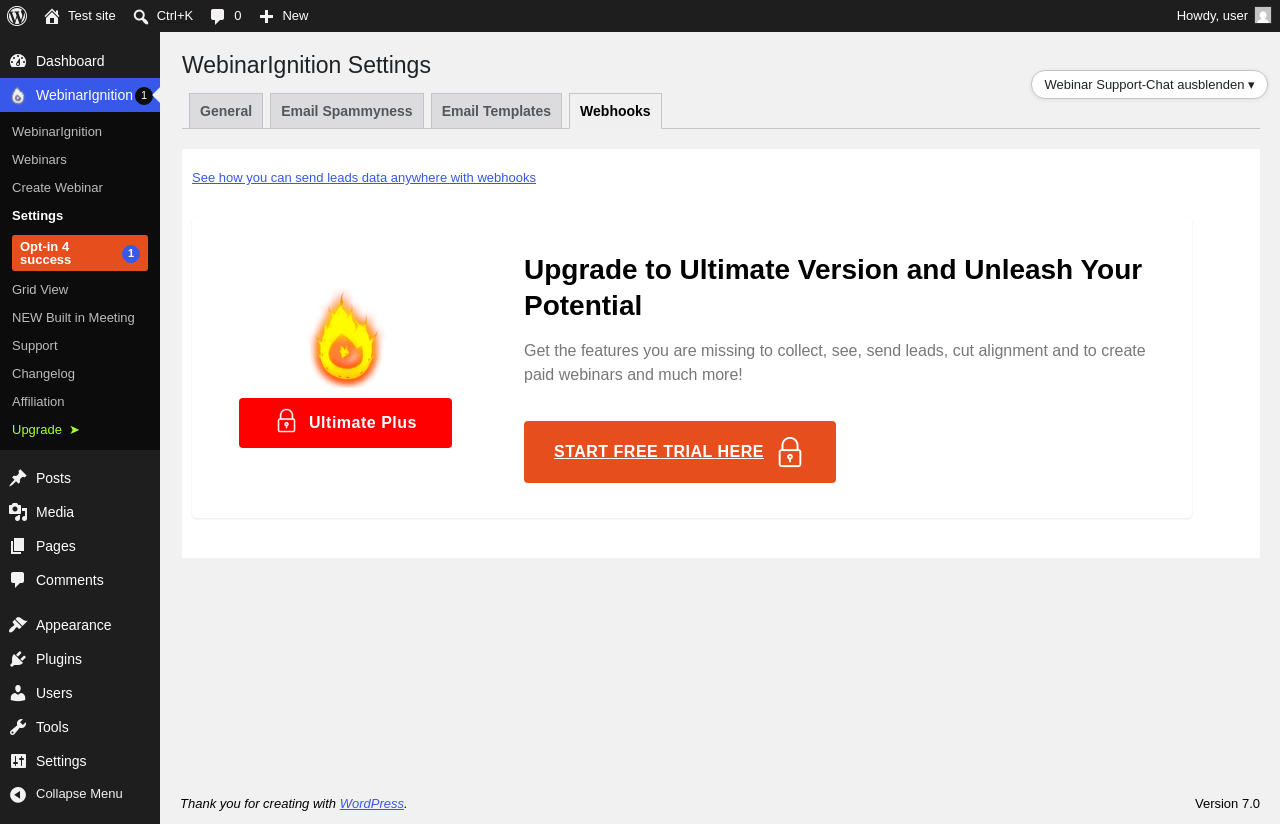
Task: Click the Comments speech bubble sidebar icon
Action: coord(18,580)
